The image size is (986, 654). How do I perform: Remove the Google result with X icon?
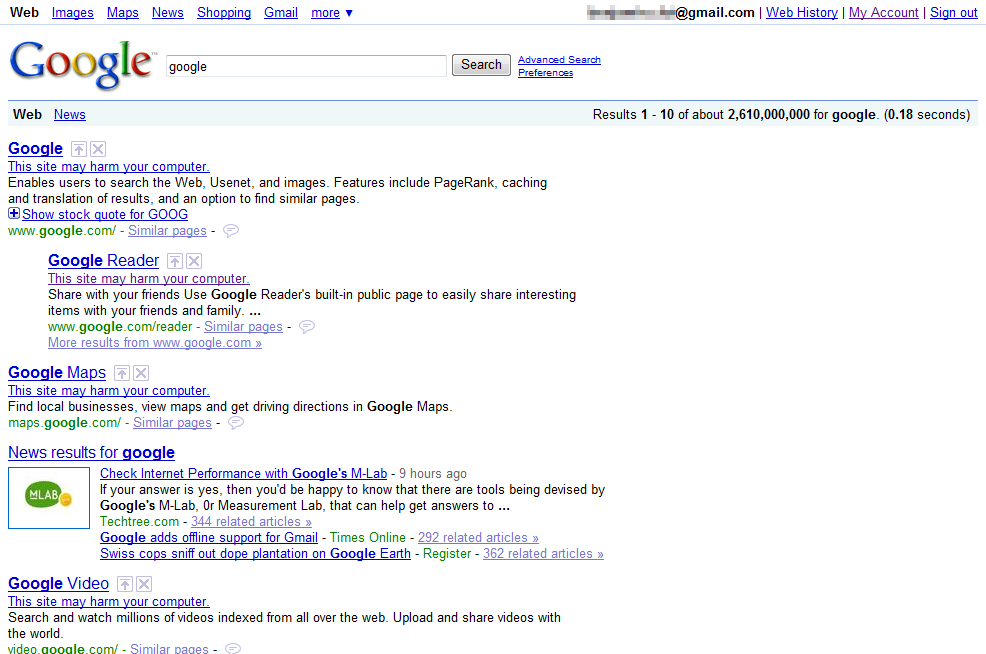[98, 149]
